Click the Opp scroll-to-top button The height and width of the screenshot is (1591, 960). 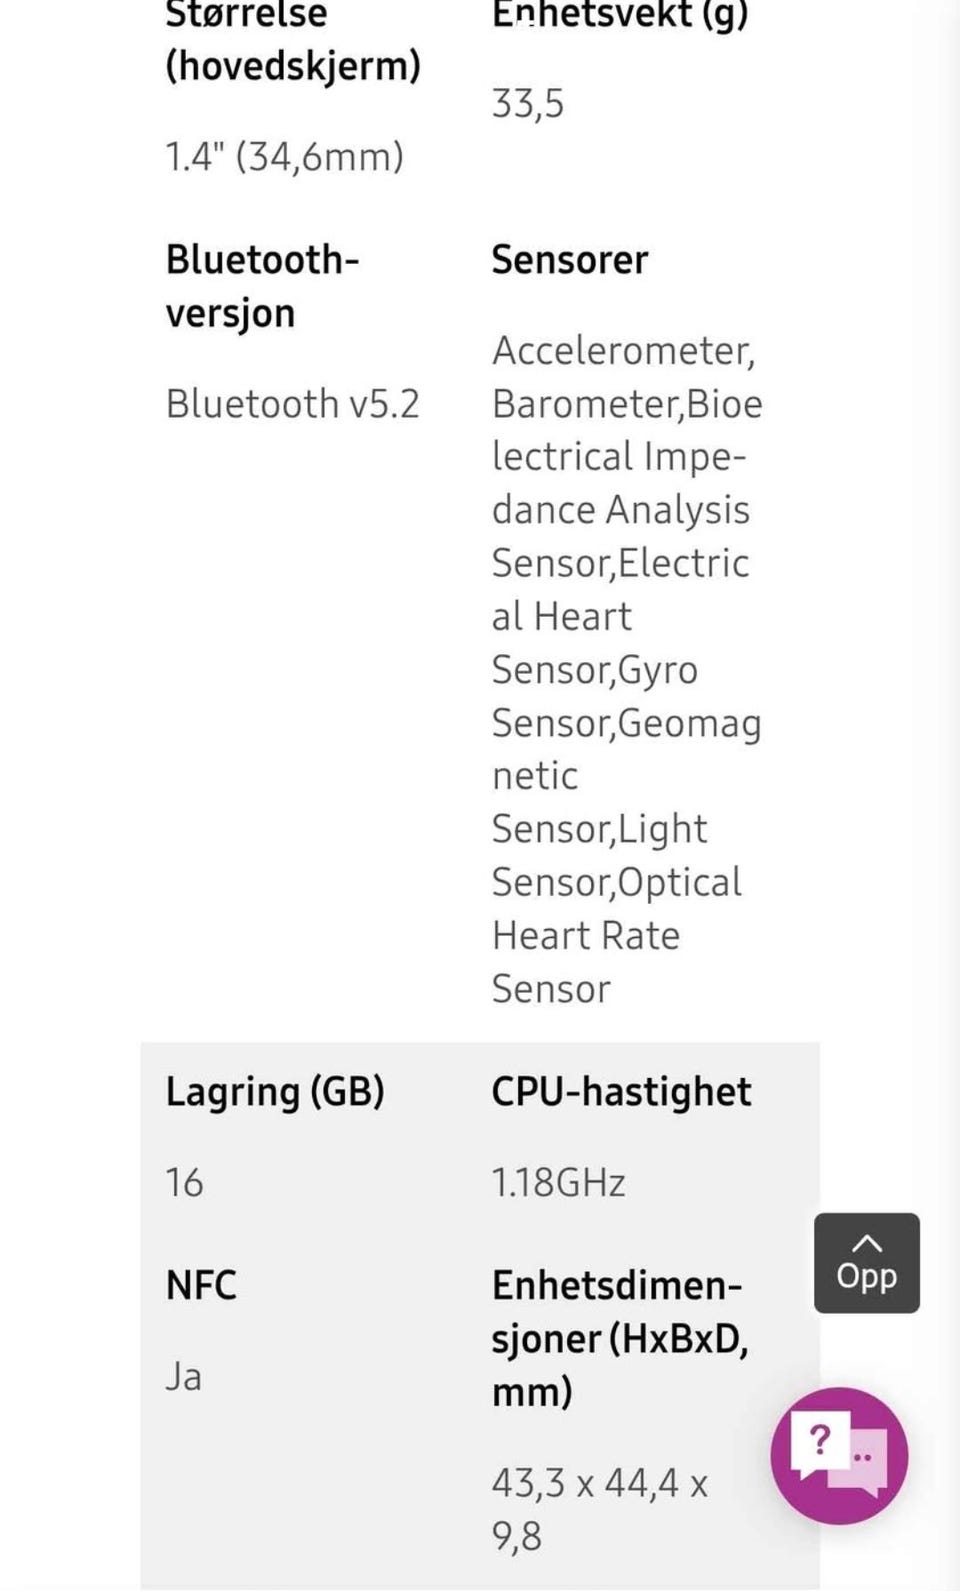tap(866, 1262)
